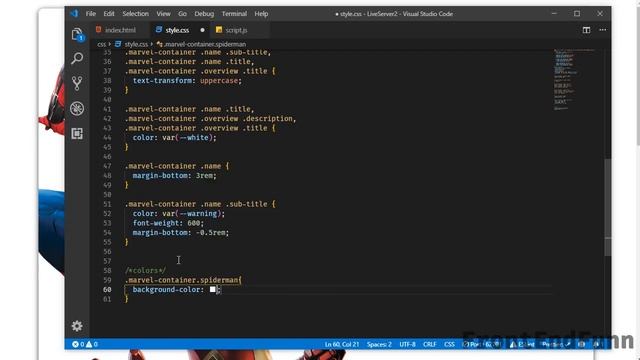Change the CSS language mode
The height and width of the screenshot is (360, 640).
coord(449,344)
